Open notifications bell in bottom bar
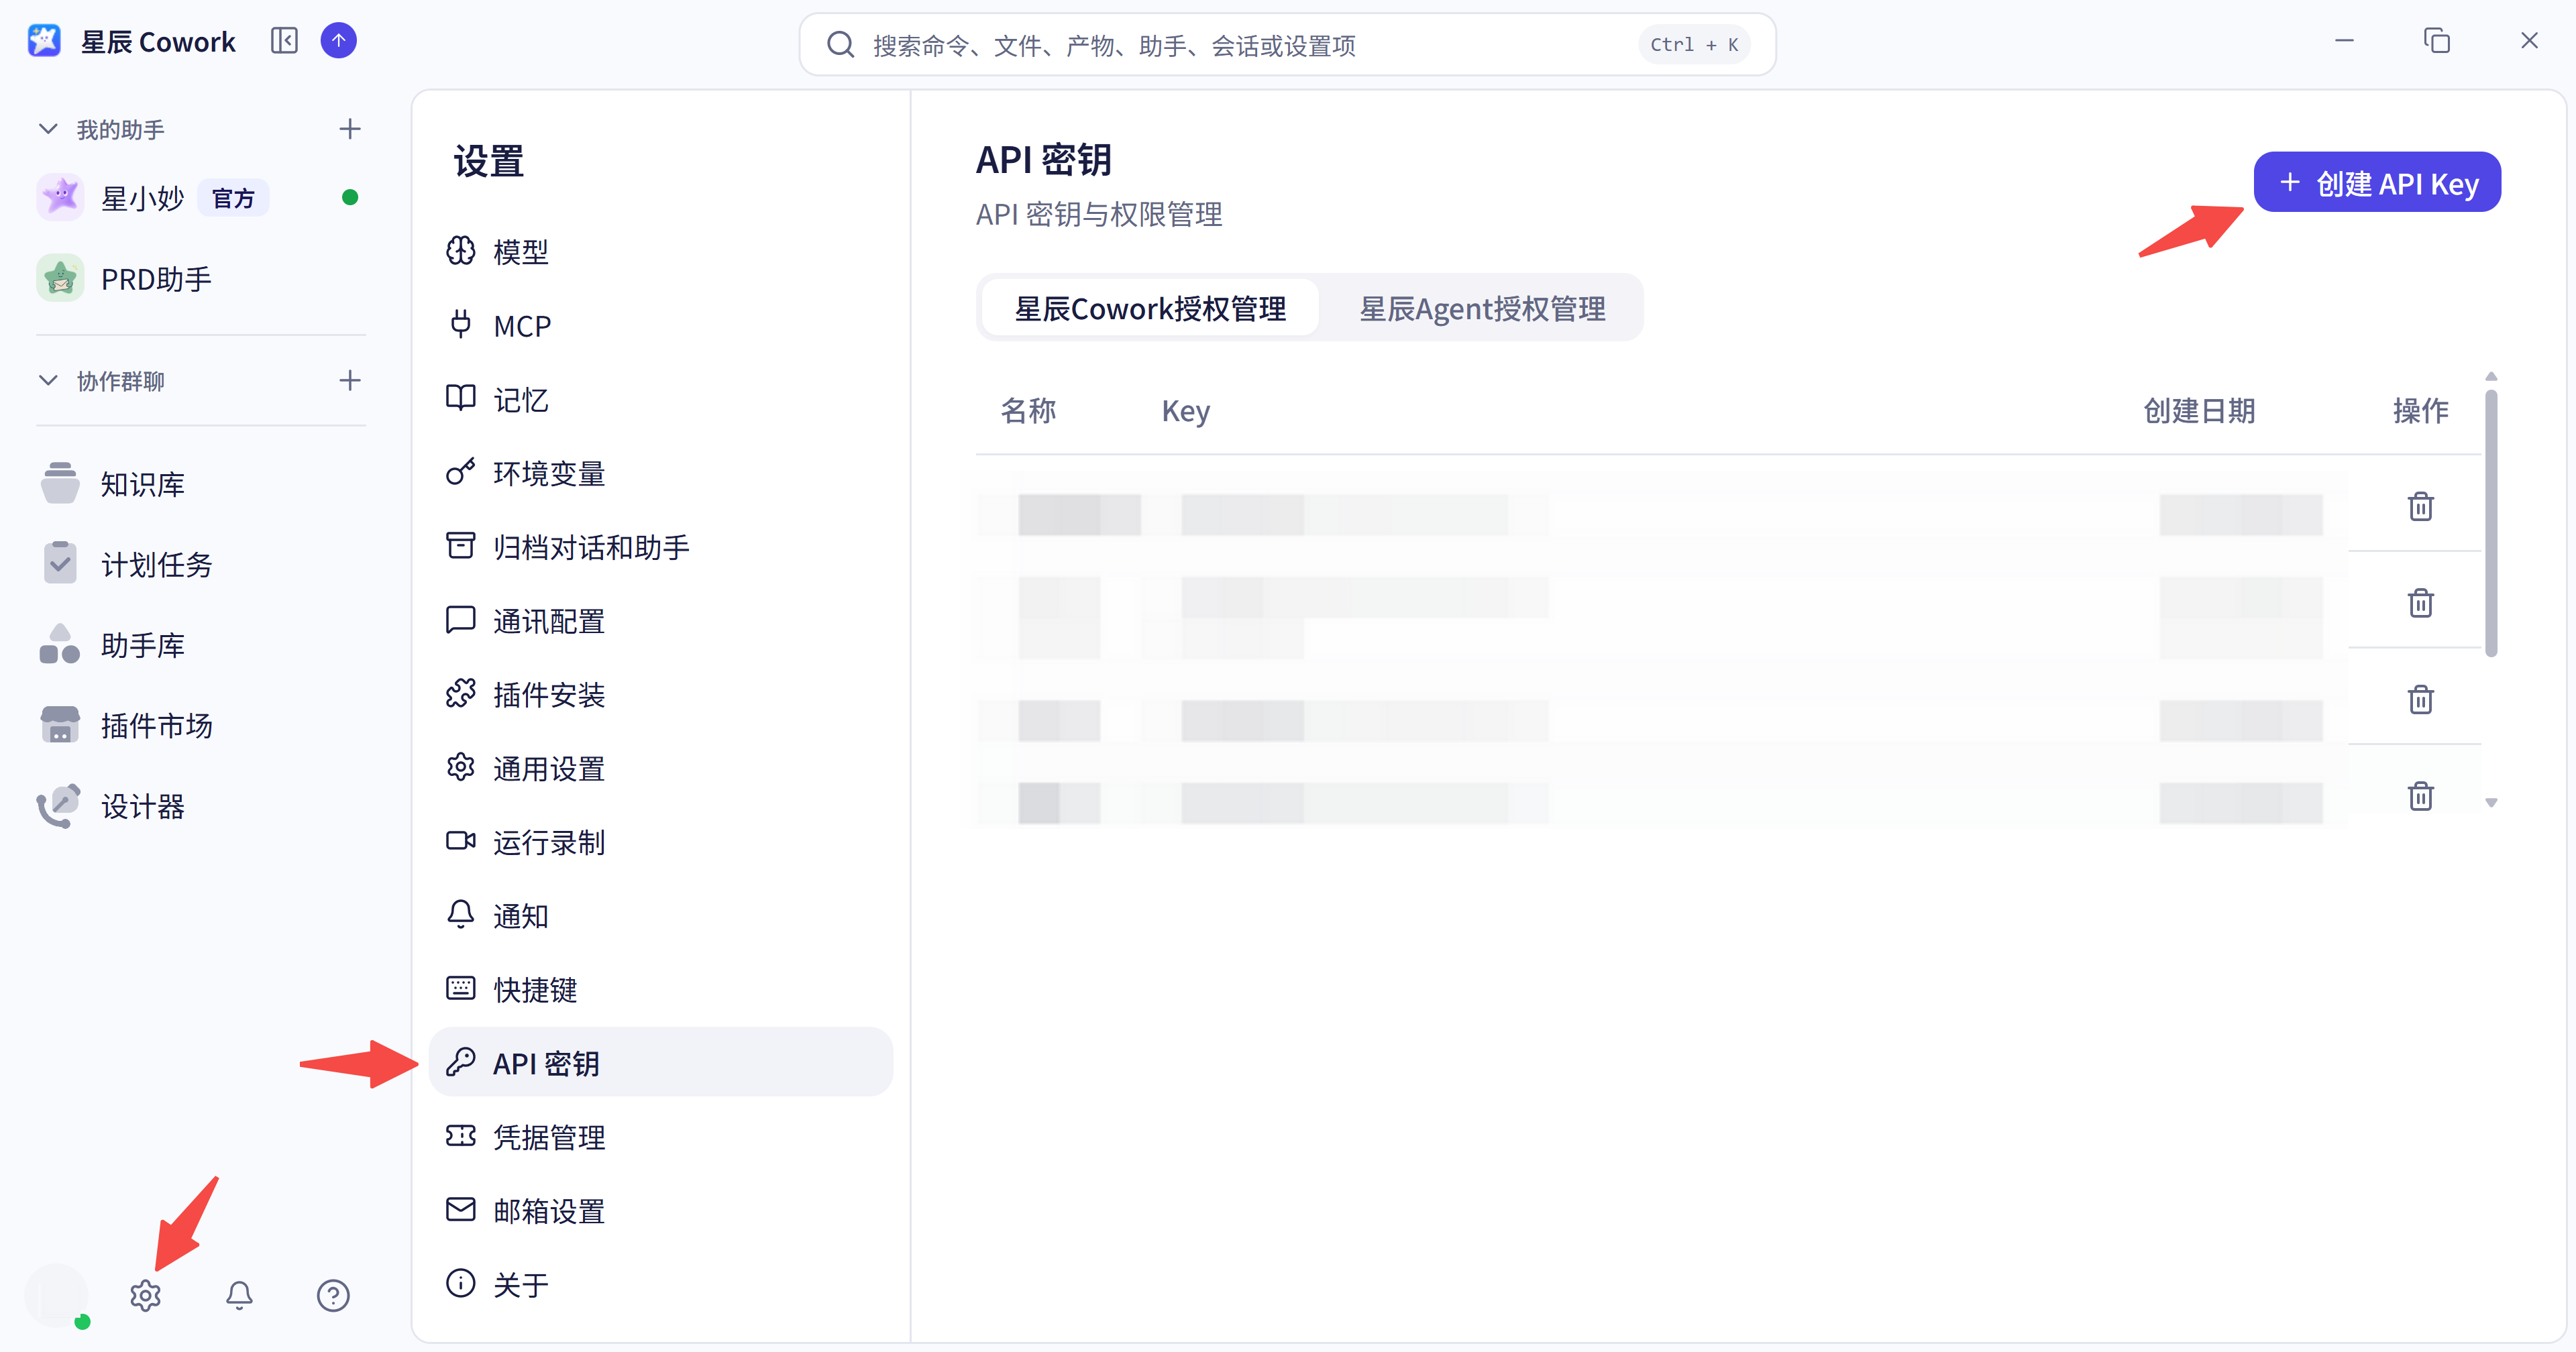 [x=239, y=1295]
